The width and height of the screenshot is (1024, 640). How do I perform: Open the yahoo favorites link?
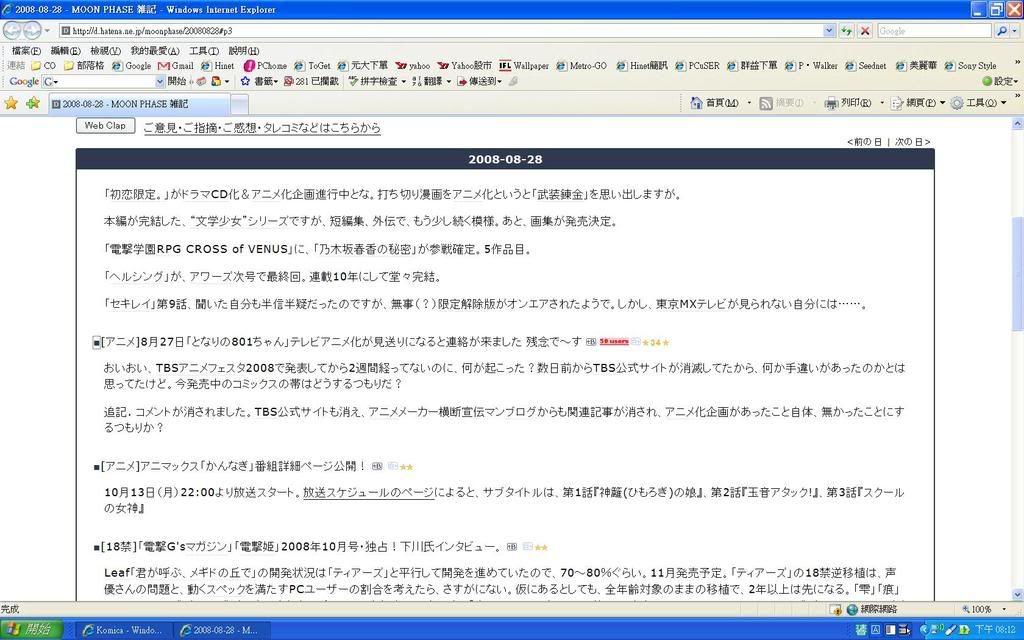[413, 66]
